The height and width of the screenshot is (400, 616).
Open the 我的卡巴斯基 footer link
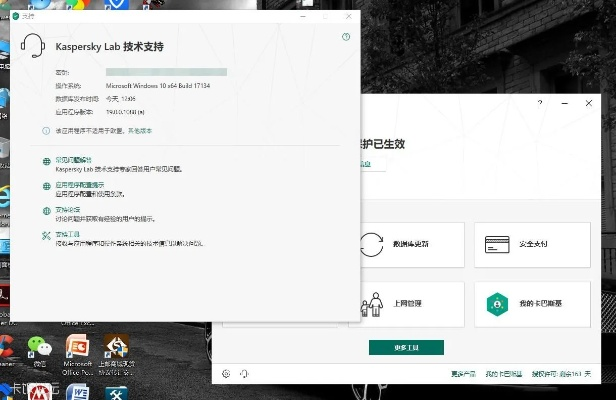click(504, 374)
